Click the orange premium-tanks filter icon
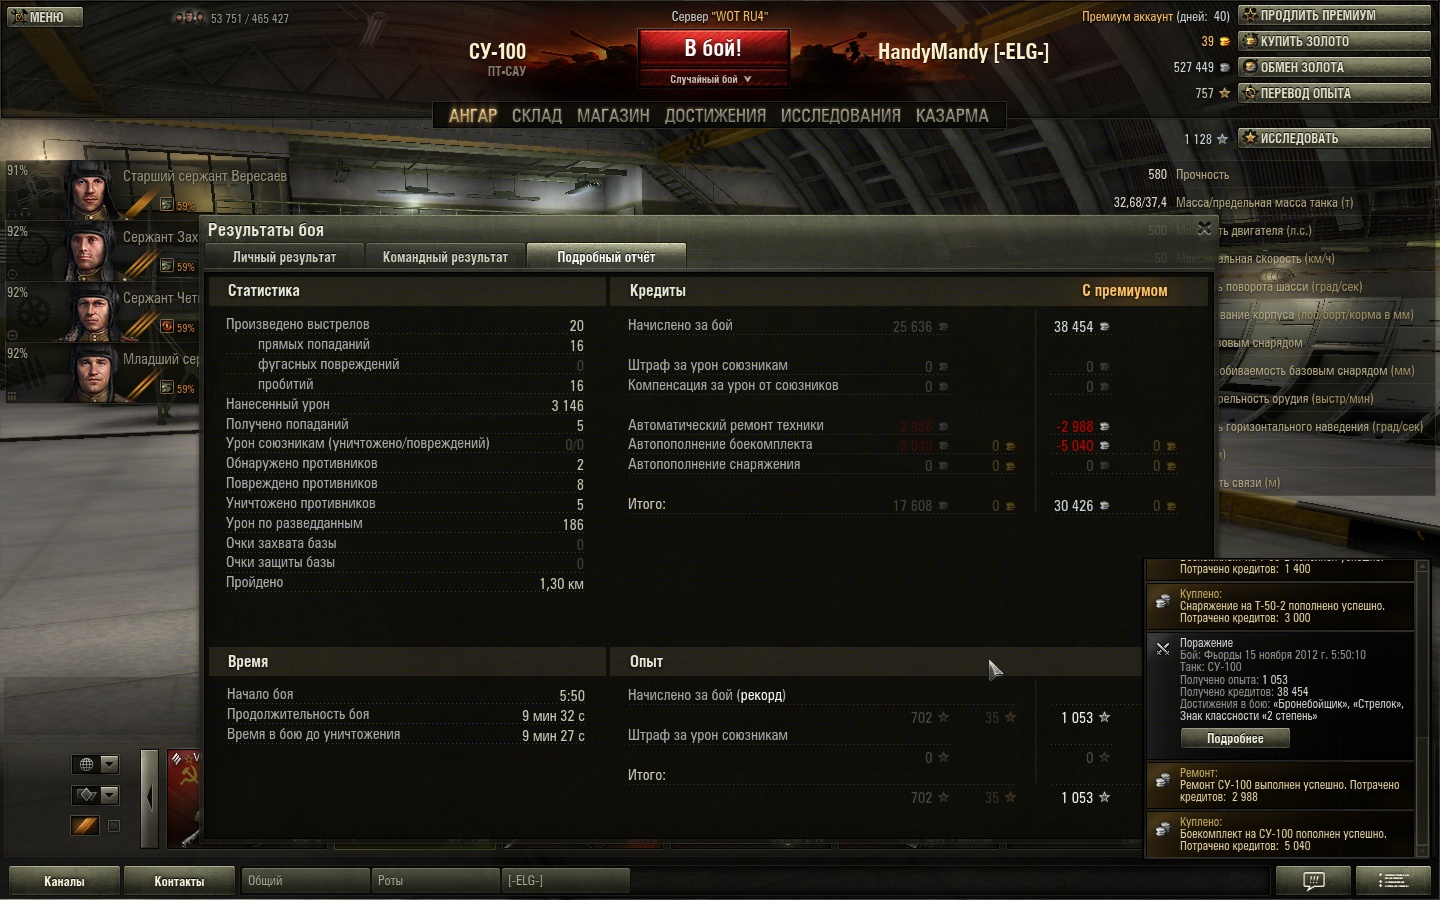The image size is (1440, 900). click(x=85, y=826)
